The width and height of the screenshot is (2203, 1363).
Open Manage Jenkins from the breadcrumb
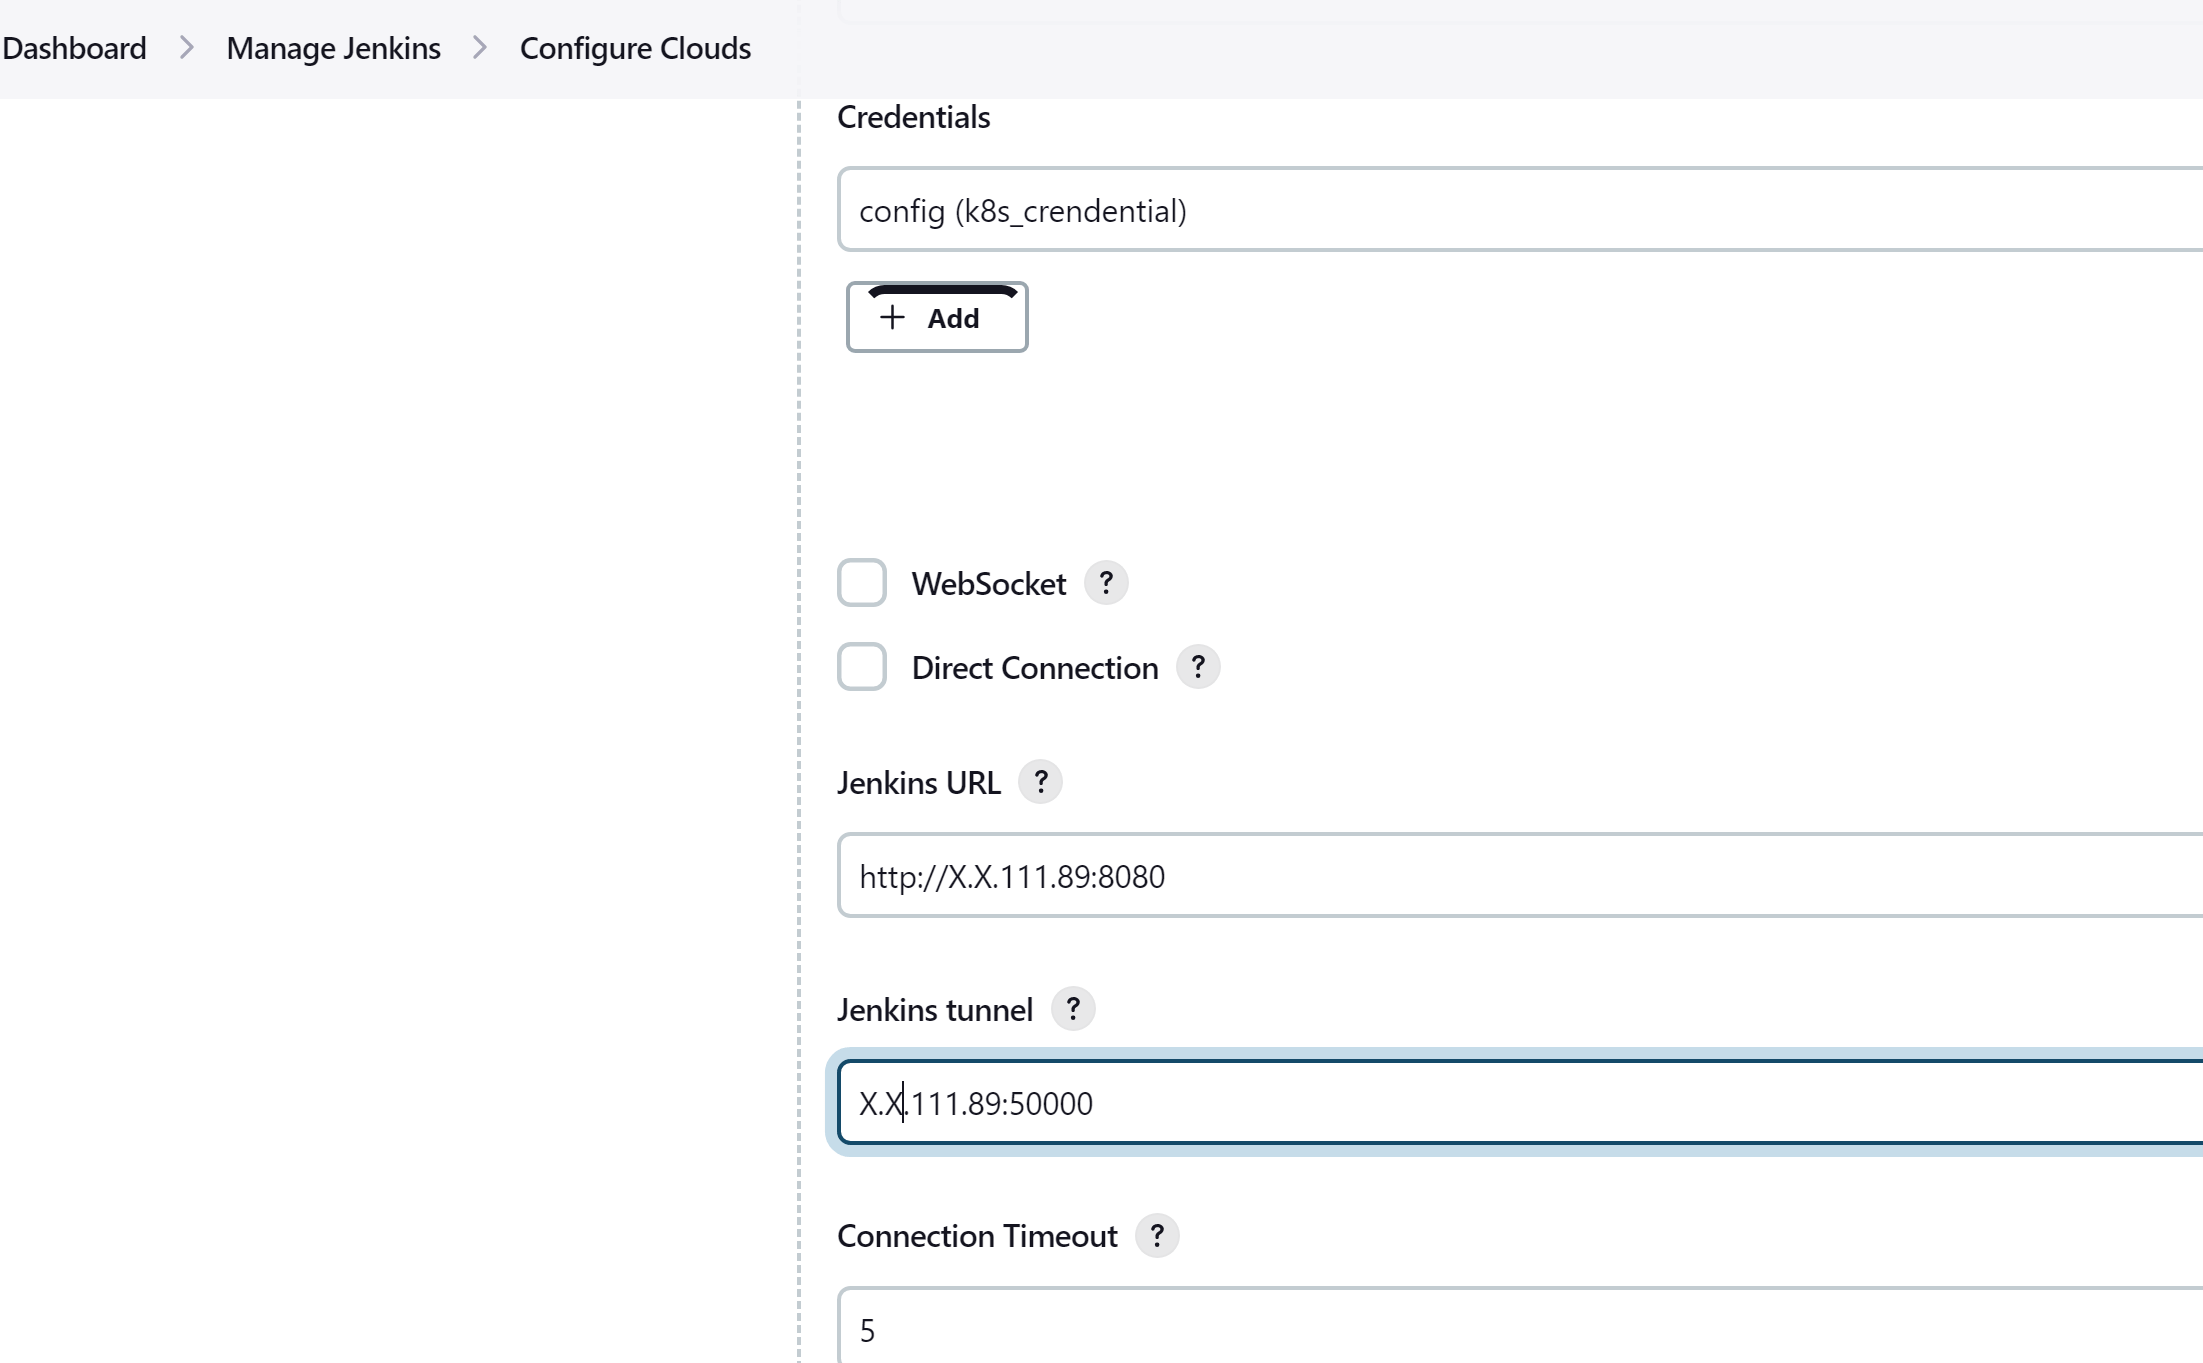333,47
